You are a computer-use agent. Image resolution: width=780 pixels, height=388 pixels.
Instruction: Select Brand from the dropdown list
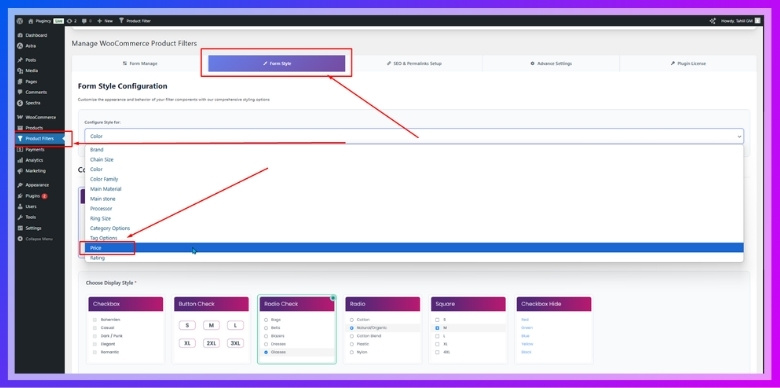click(414, 150)
